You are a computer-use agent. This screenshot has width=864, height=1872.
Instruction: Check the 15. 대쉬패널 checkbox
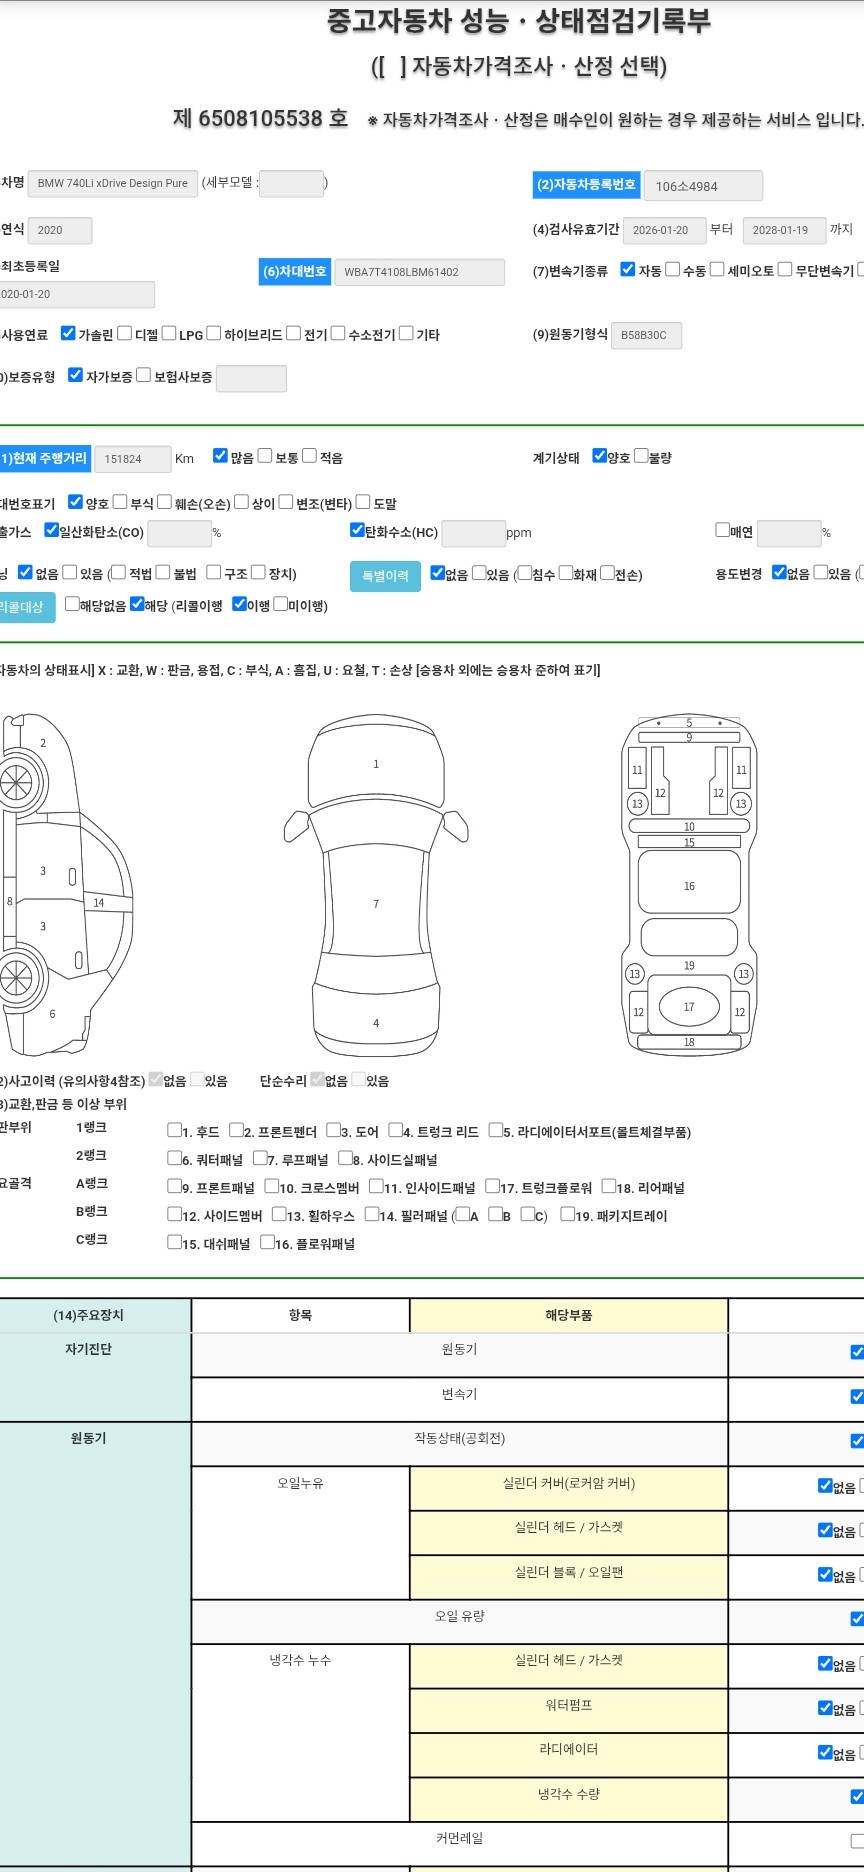click(175, 1242)
